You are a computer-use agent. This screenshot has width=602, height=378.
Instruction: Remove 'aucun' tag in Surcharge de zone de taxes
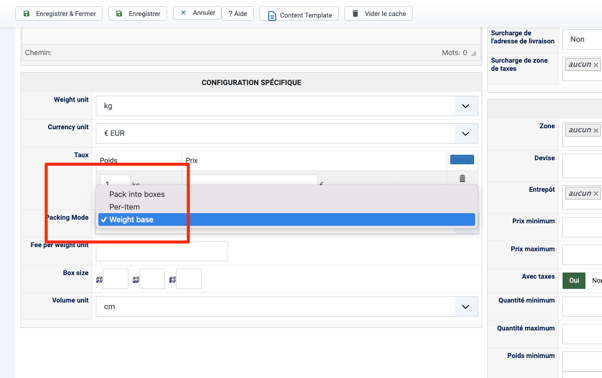pos(596,65)
